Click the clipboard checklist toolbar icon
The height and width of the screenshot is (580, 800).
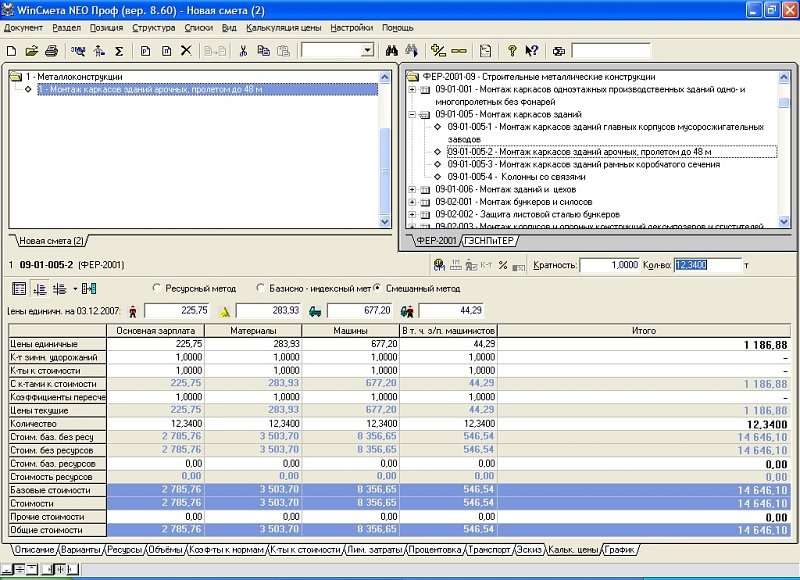pyautogui.click(x=485, y=51)
